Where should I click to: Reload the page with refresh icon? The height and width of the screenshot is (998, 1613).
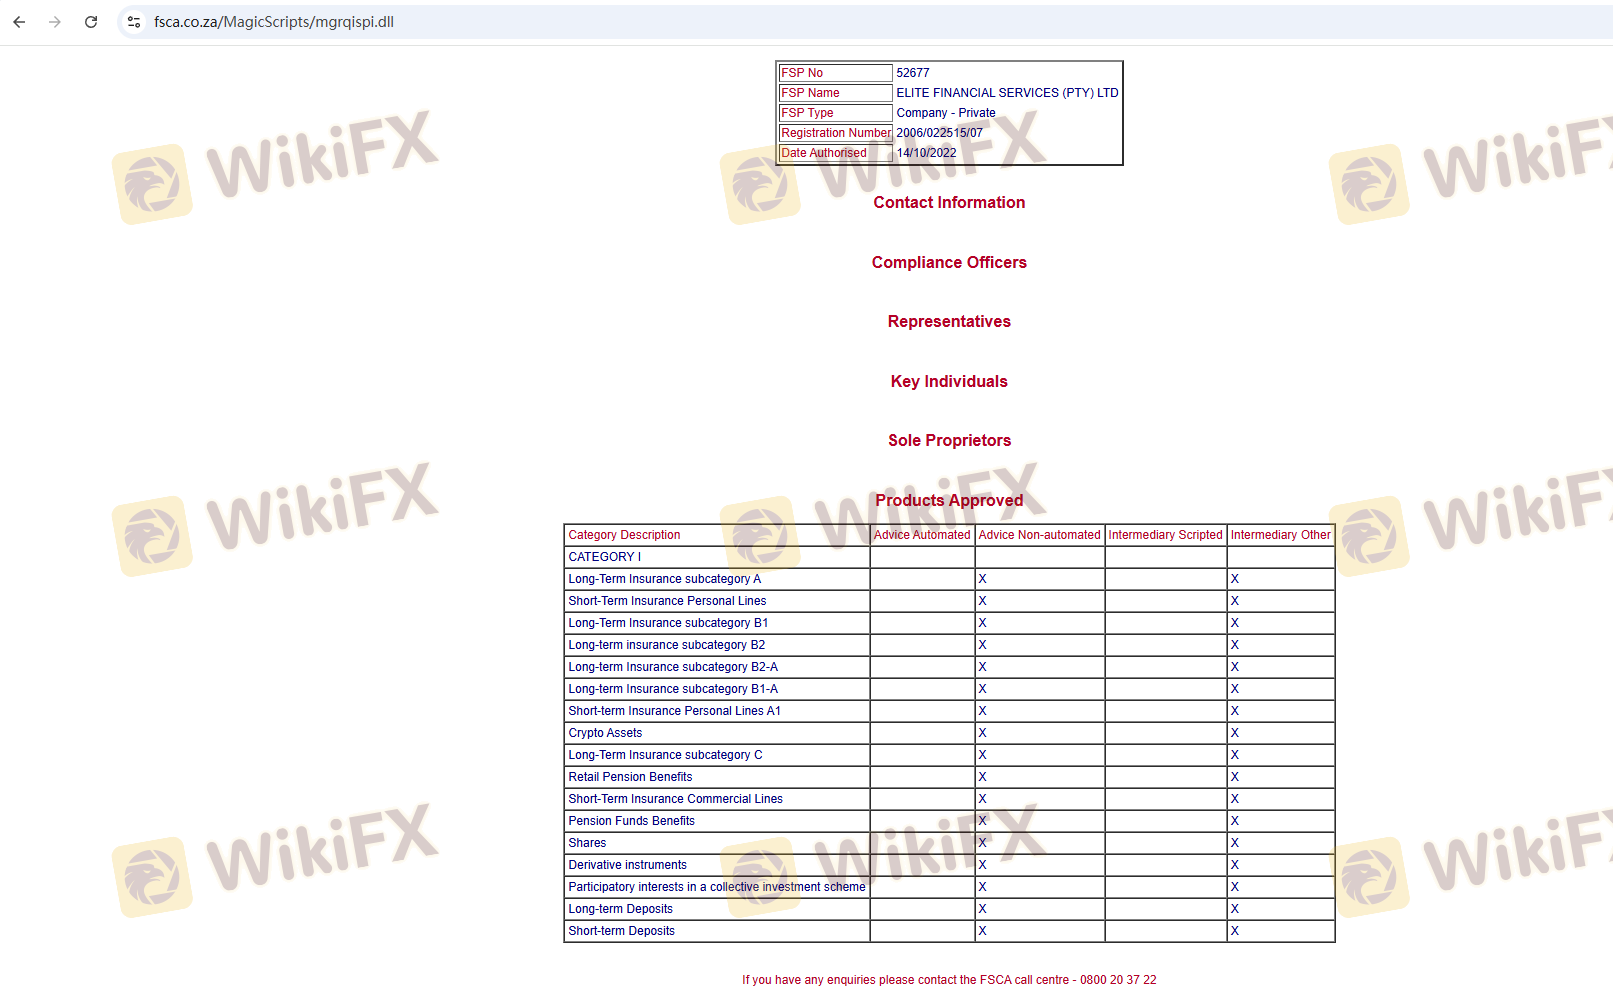(x=91, y=22)
